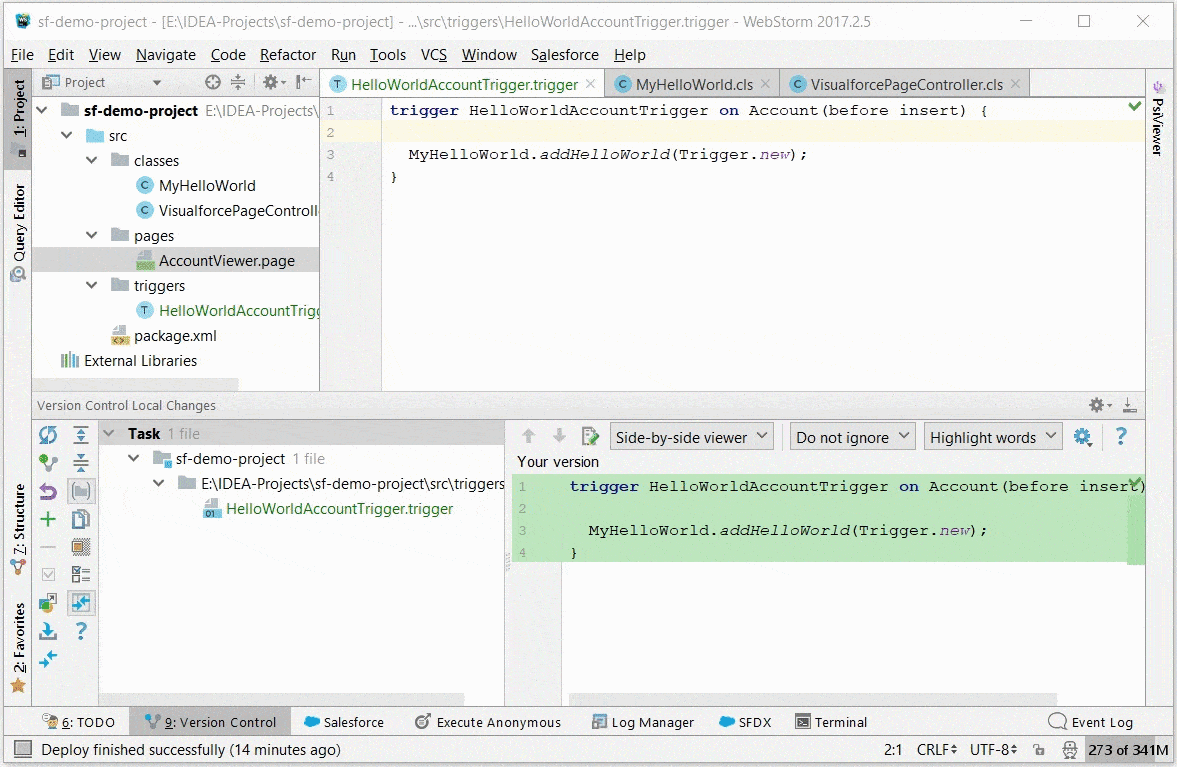This screenshot has width=1177, height=767.
Task: Click the Commit Changes icon
Action: (x=48, y=463)
